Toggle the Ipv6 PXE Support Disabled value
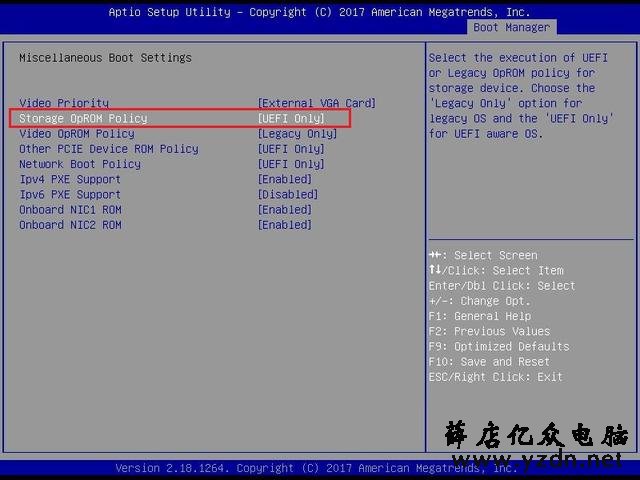This screenshot has width=640, height=480. (x=288, y=194)
